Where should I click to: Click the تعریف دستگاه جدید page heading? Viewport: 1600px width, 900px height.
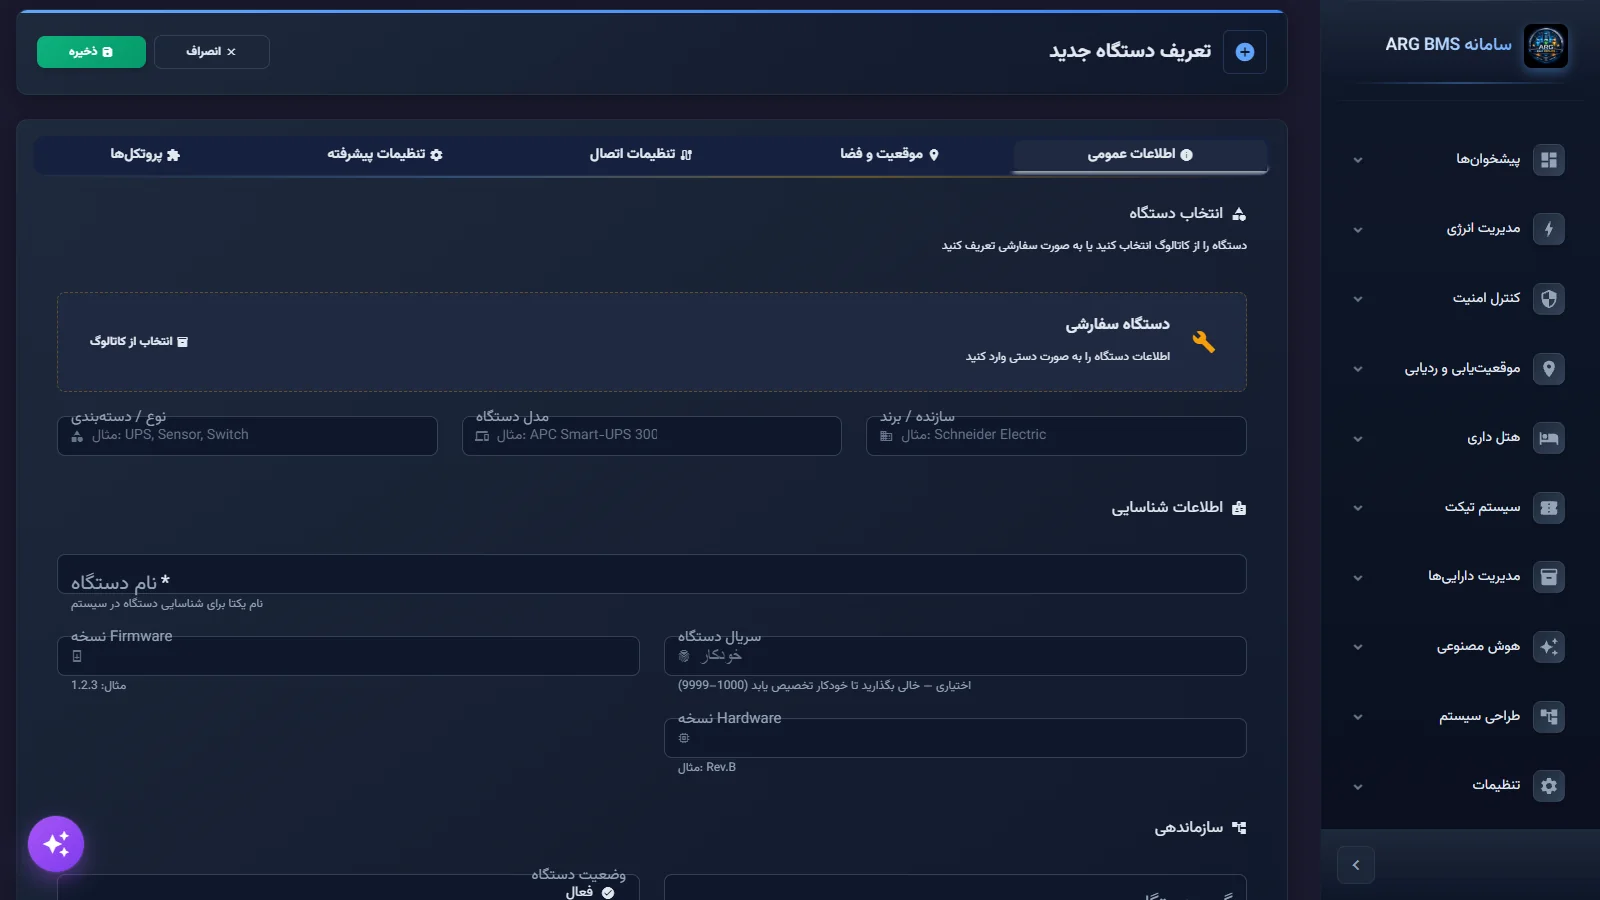(x=1130, y=52)
